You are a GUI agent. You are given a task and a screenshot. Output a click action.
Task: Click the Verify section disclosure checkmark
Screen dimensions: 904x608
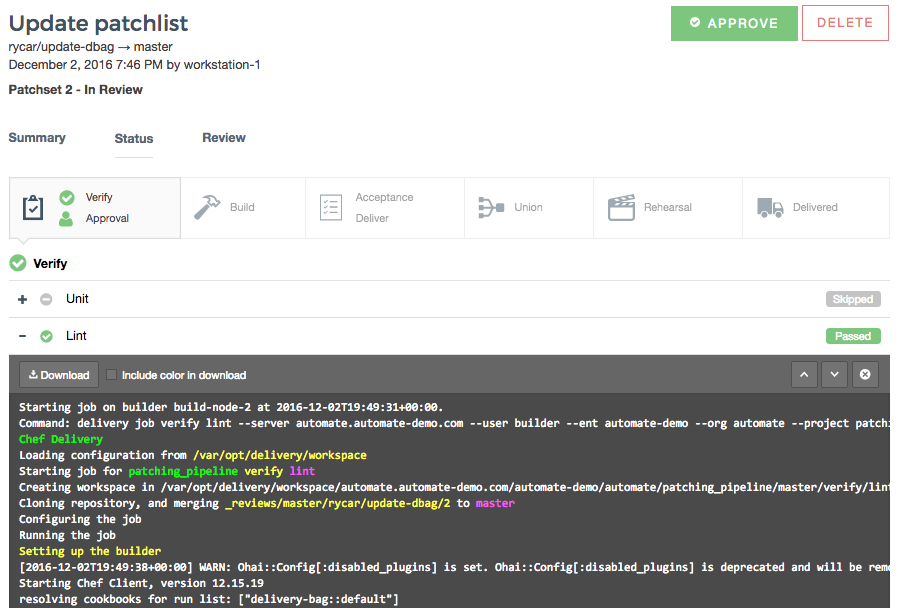point(17,263)
